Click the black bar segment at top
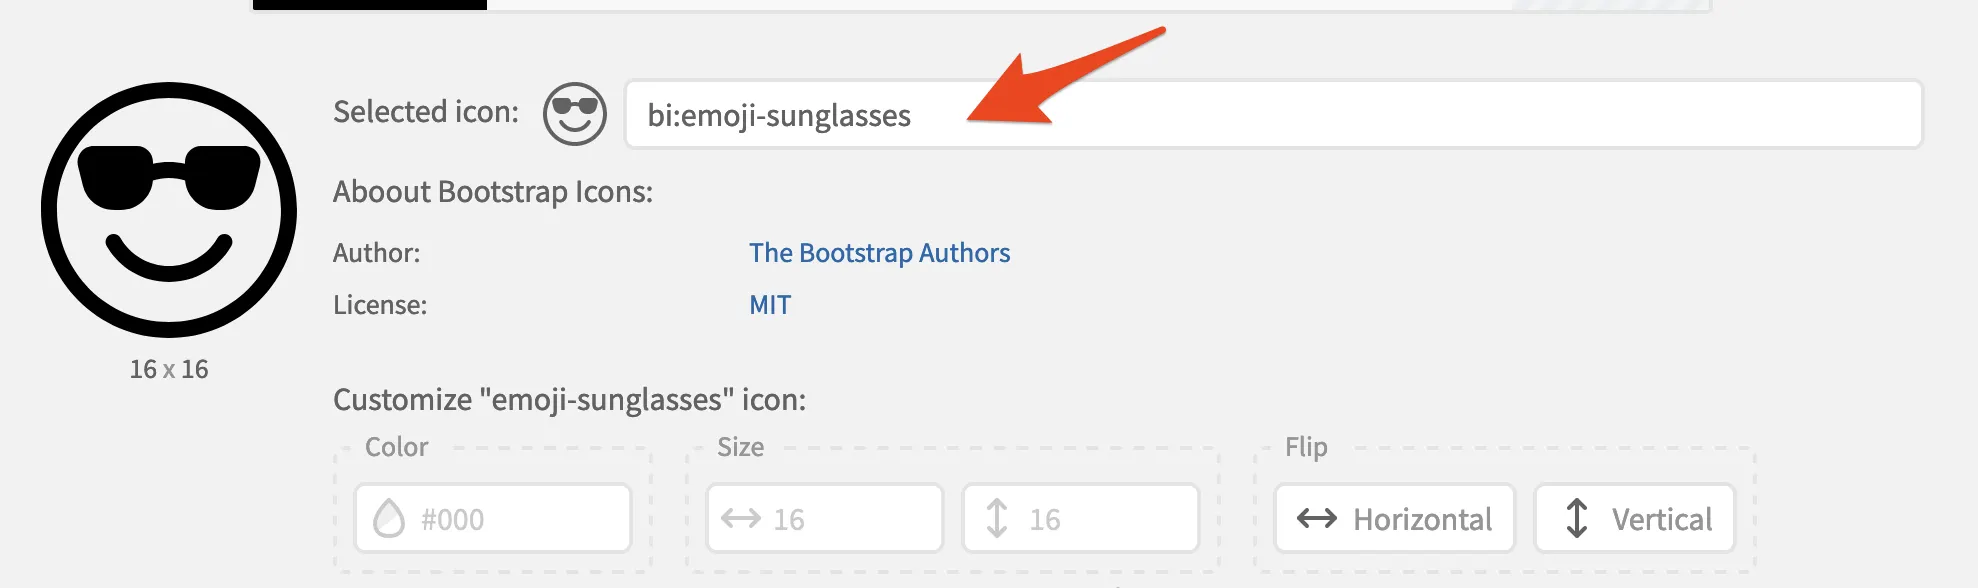The width and height of the screenshot is (1978, 588). click(x=369, y=4)
